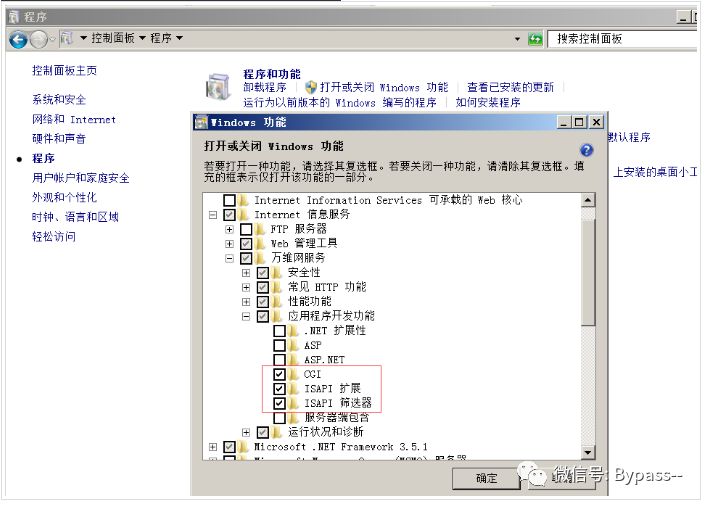Click the Windows Features dialog title icon
Image resolution: width=705 pixels, height=507 pixels.
pyautogui.click(x=201, y=122)
